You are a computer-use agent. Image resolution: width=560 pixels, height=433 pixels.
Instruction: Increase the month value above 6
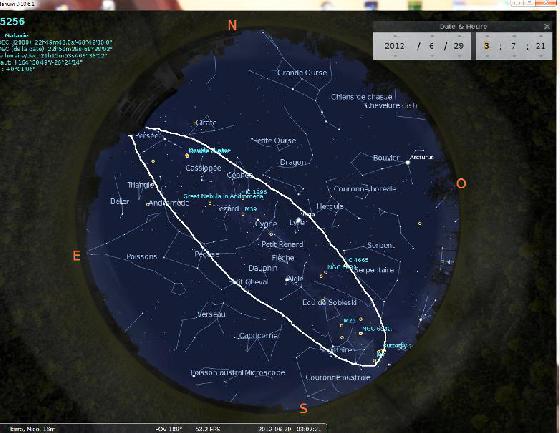click(x=431, y=36)
